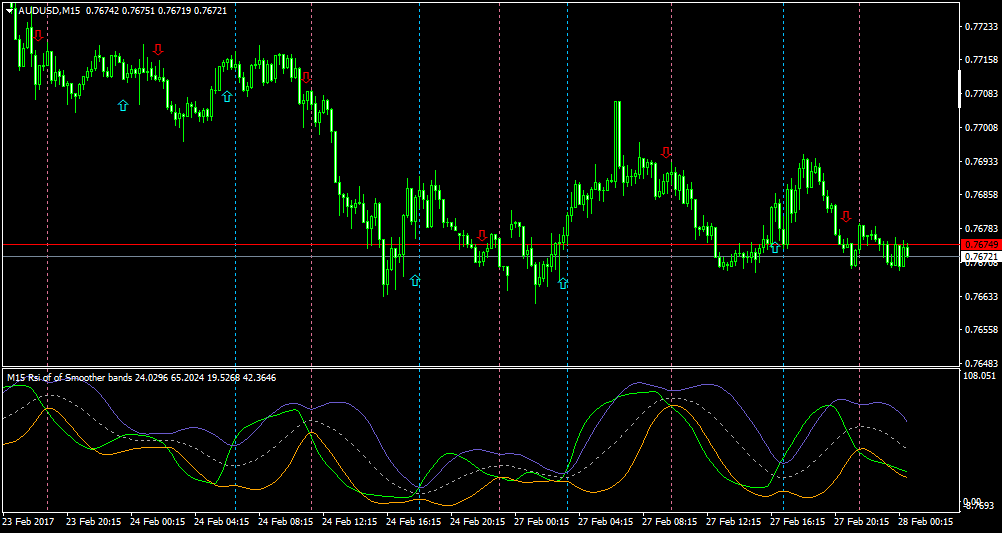The width and height of the screenshot is (1002, 533).
Task: Select the red down arrow at the 24 Feb 08:15 line
Action: pyautogui.click(x=306, y=78)
